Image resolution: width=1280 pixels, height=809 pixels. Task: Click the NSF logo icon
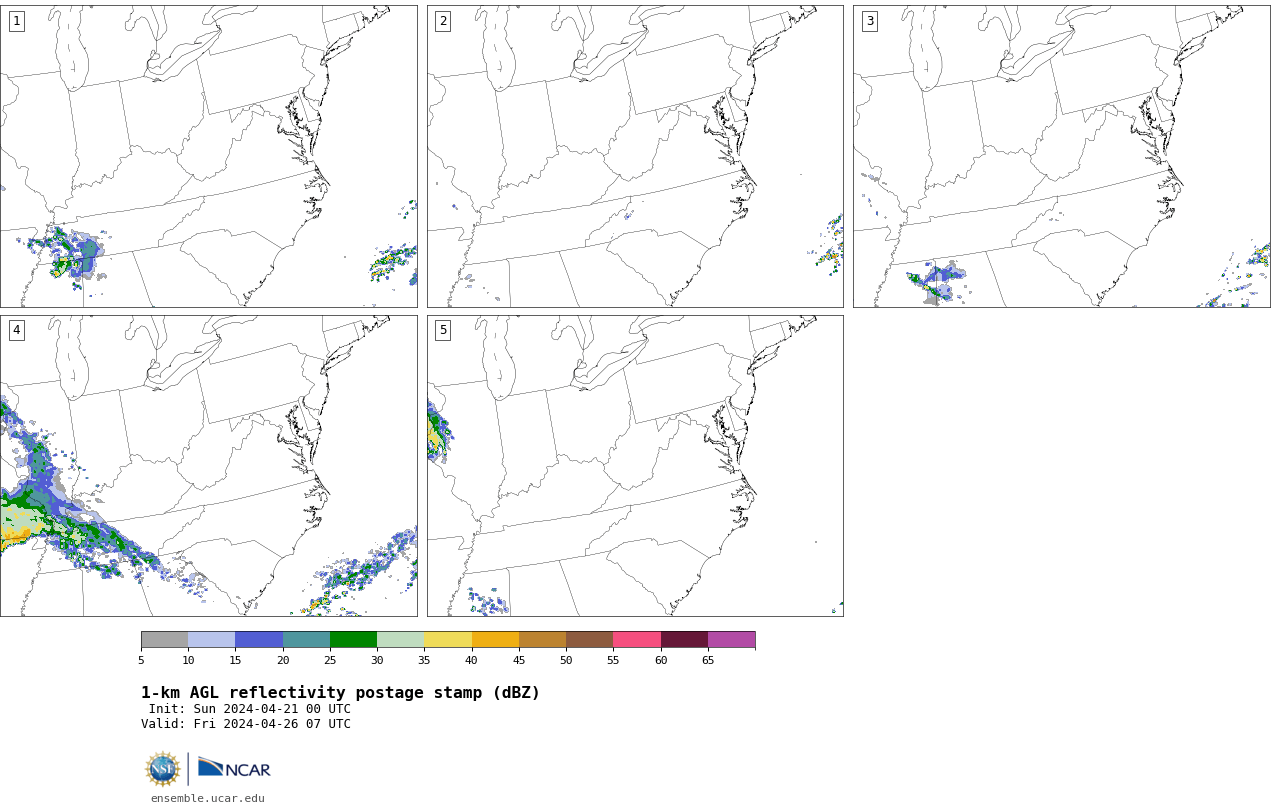[x=163, y=769]
